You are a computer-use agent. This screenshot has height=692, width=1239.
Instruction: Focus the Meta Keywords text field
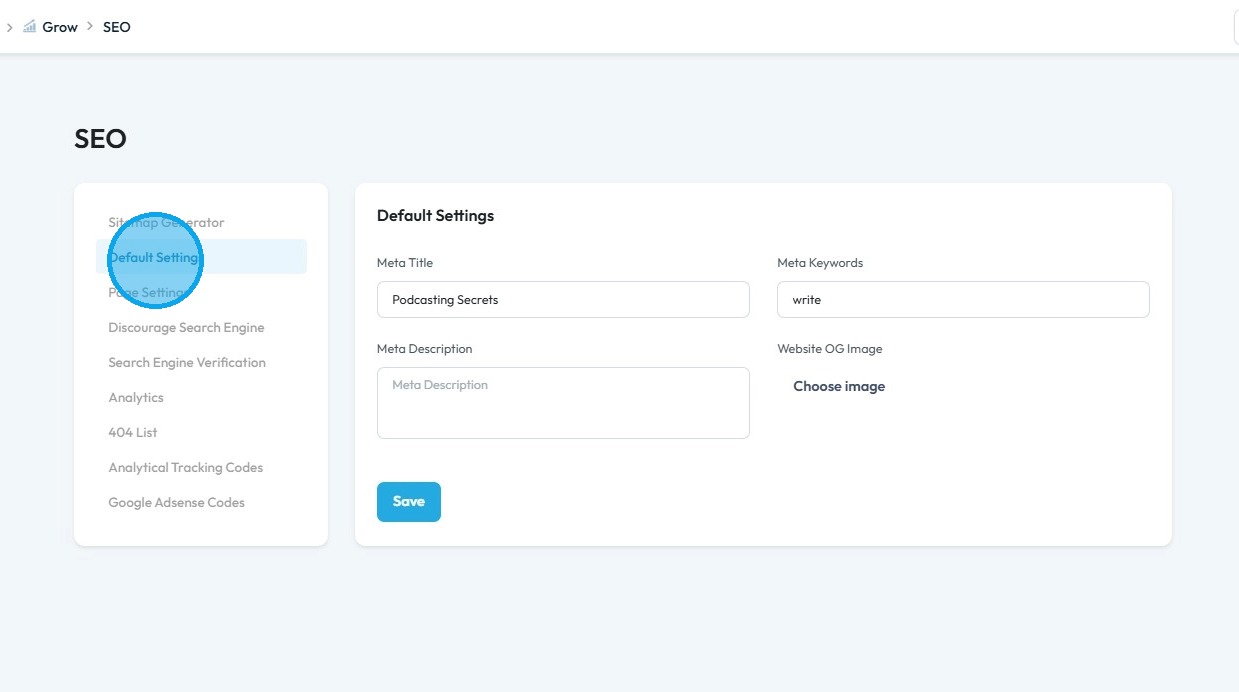click(x=963, y=299)
